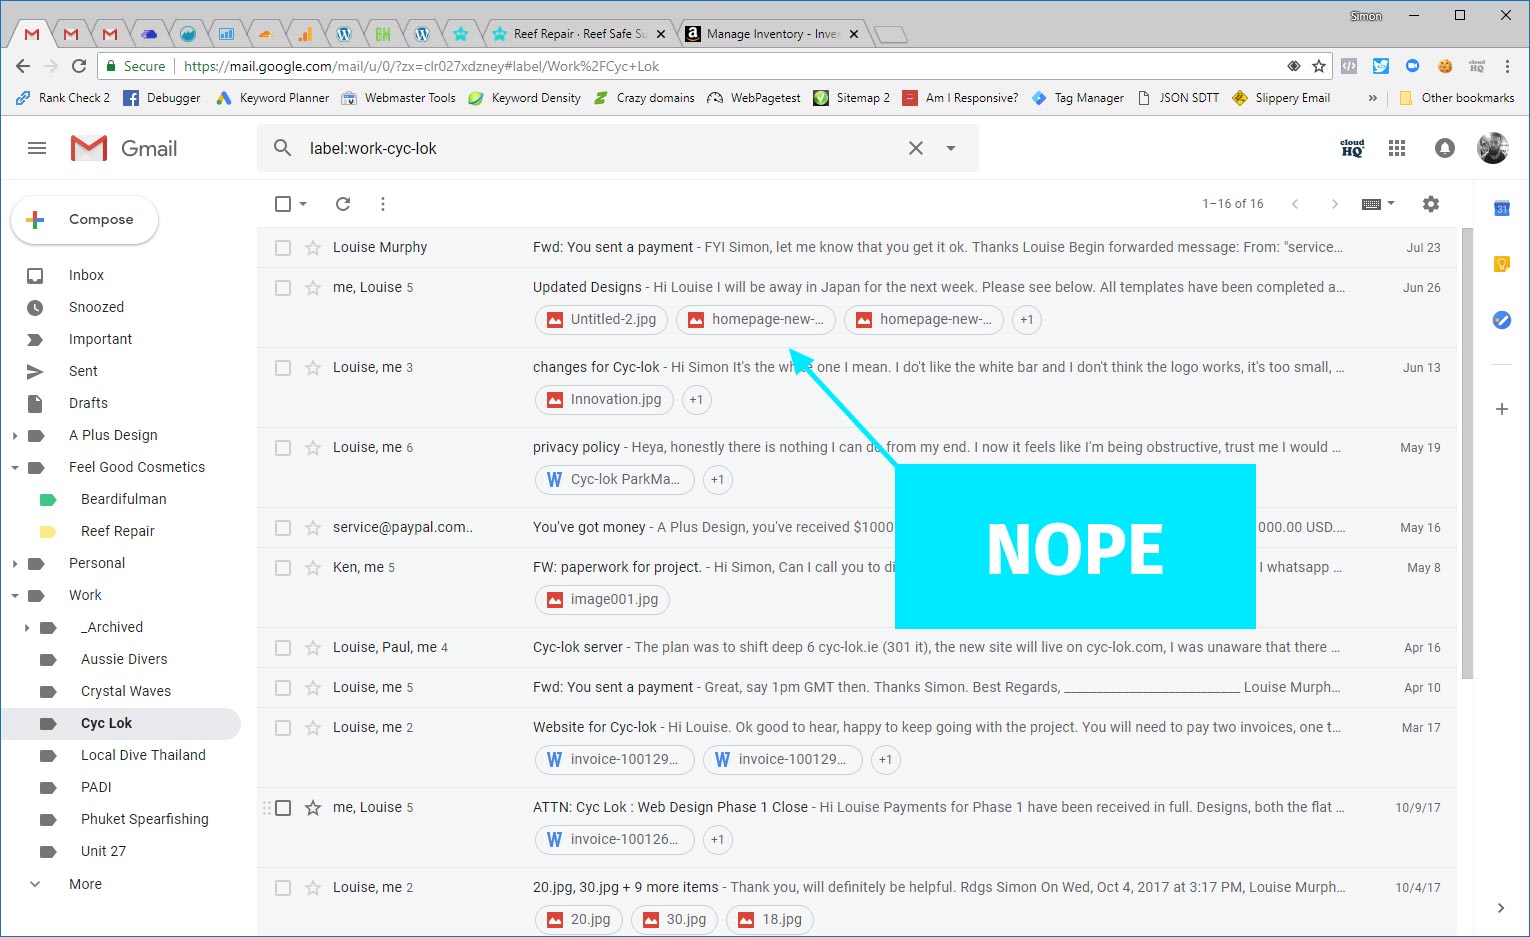1530x937 pixels.
Task: Expand More labels in sidebar
Action: pyautogui.click(x=85, y=884)
